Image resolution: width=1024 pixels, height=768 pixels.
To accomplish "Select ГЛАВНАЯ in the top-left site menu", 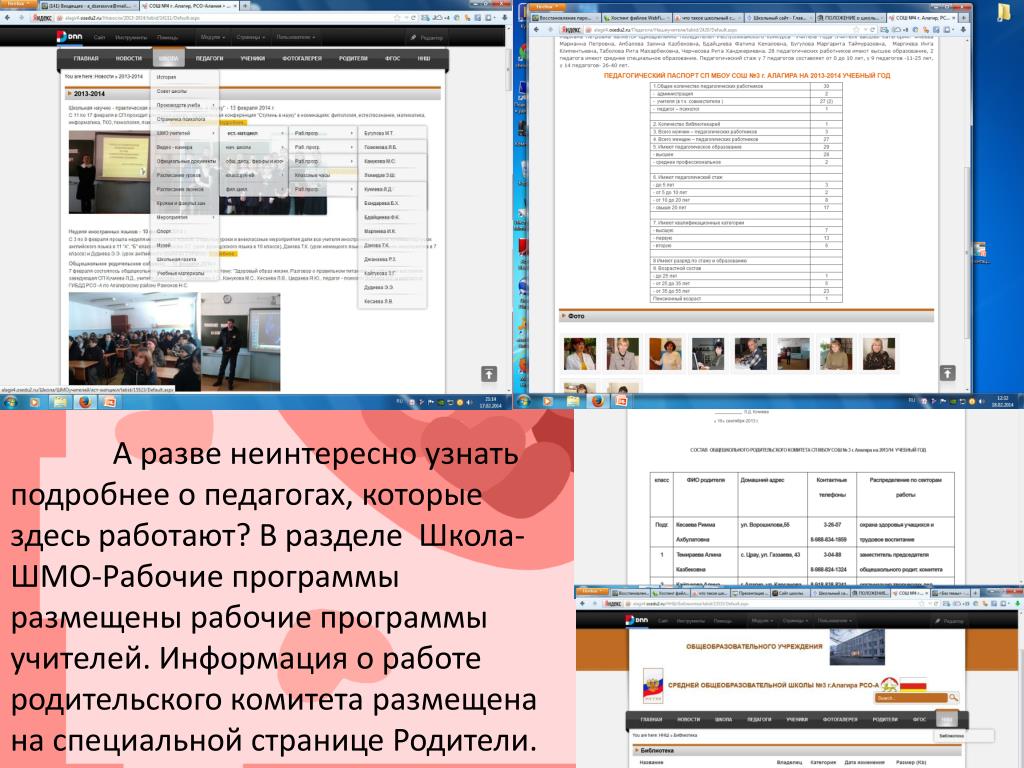I will [86, 58].
